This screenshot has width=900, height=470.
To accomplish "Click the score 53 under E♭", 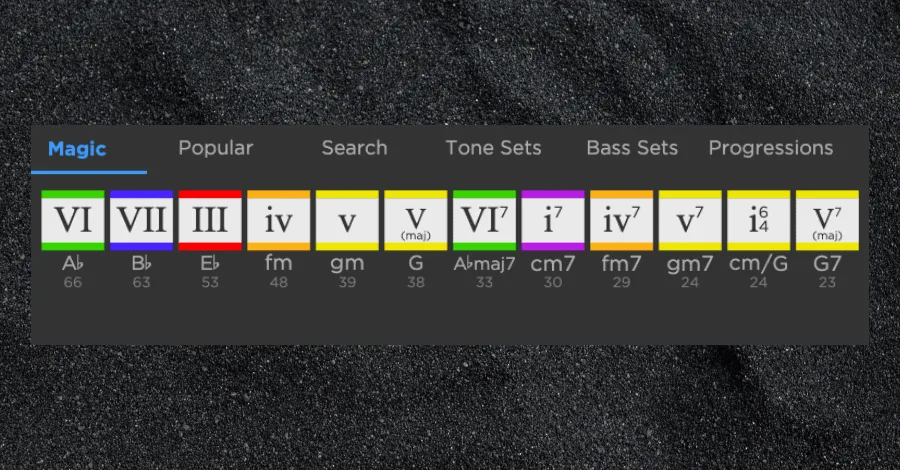I will tap(210, 282).
